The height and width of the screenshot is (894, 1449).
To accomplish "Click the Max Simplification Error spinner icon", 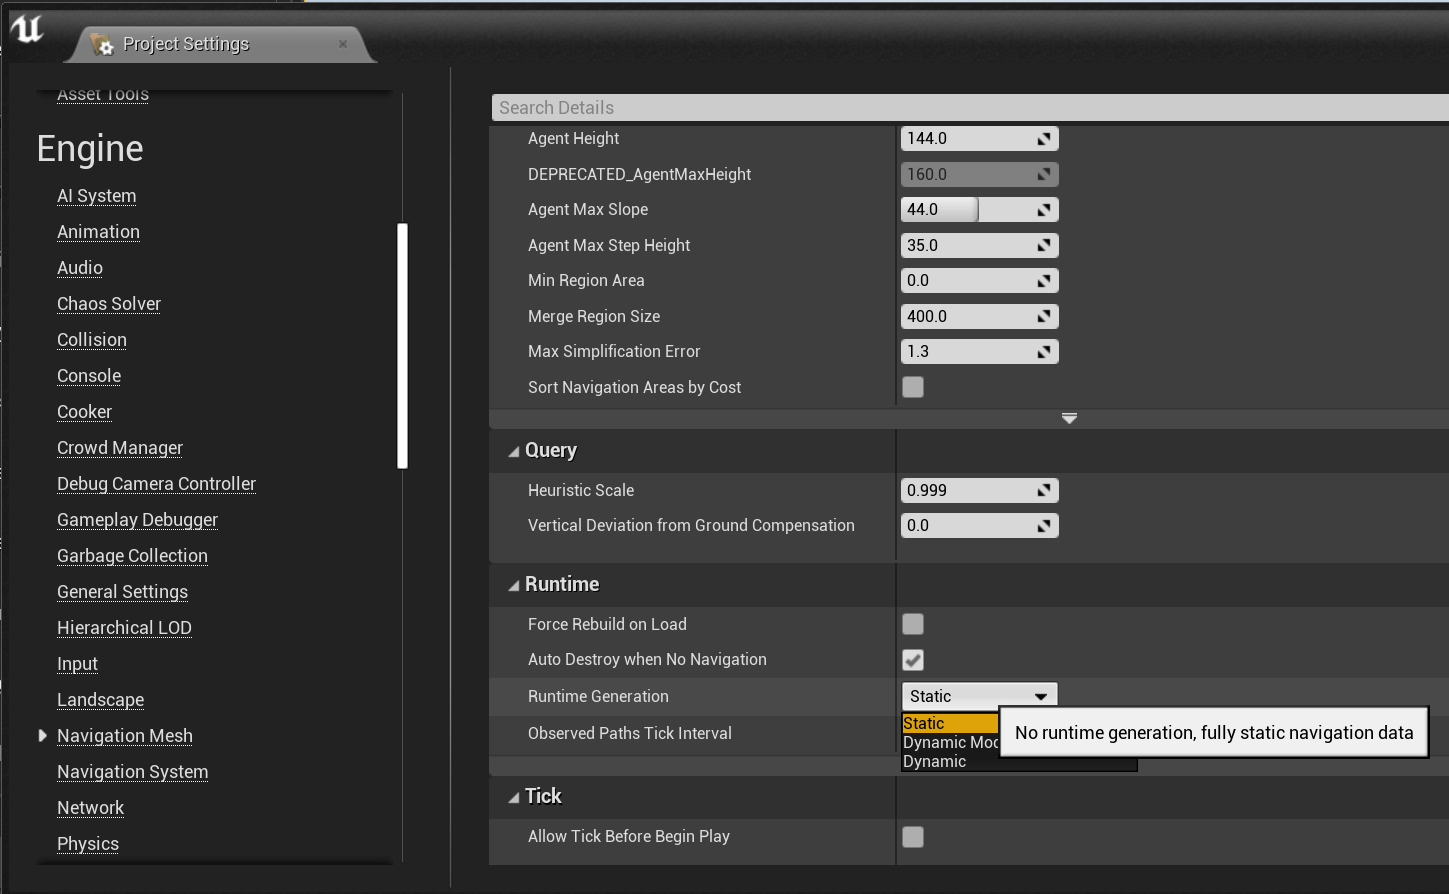I will (x=1043, y=352).
